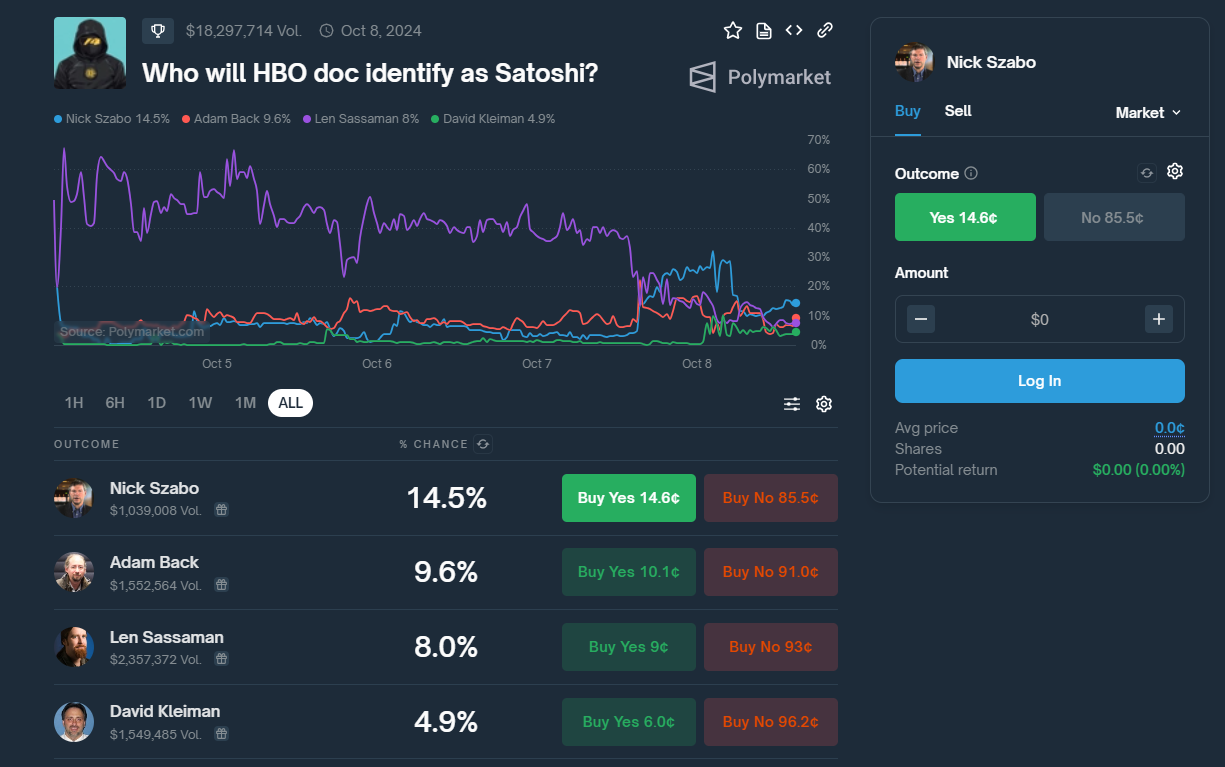Screen dimensions: 1225x767
Task: Click the 14.5% chance value
Action: coord(446,498)
